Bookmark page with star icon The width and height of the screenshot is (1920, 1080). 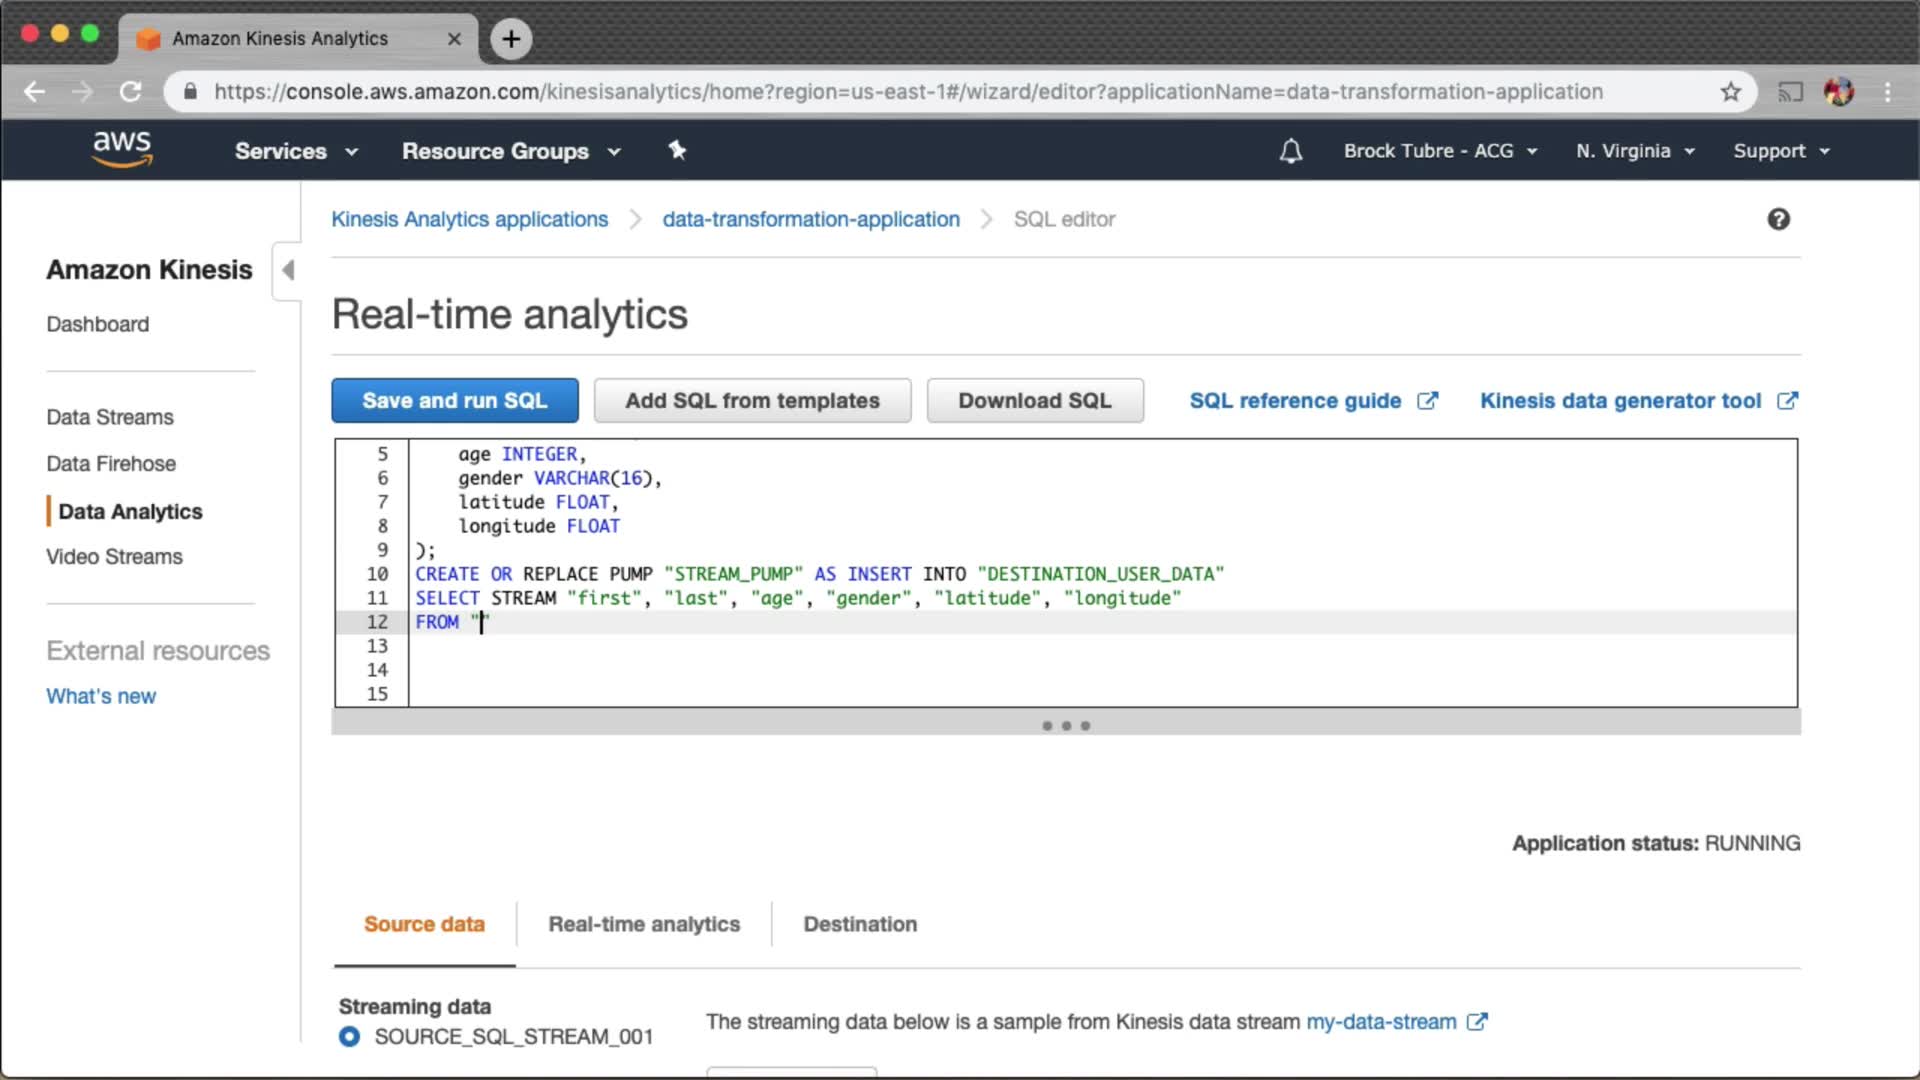pyautogui.click(x=1731, y=92)
